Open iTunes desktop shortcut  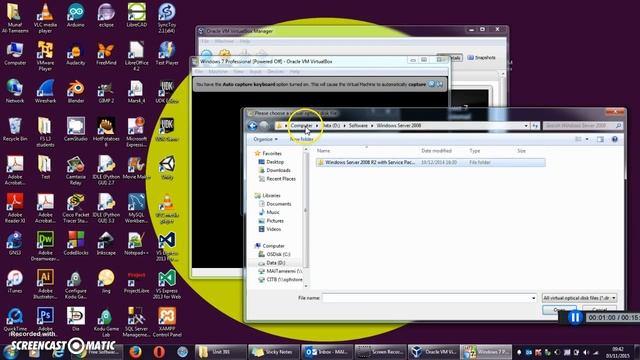(15, 281)
